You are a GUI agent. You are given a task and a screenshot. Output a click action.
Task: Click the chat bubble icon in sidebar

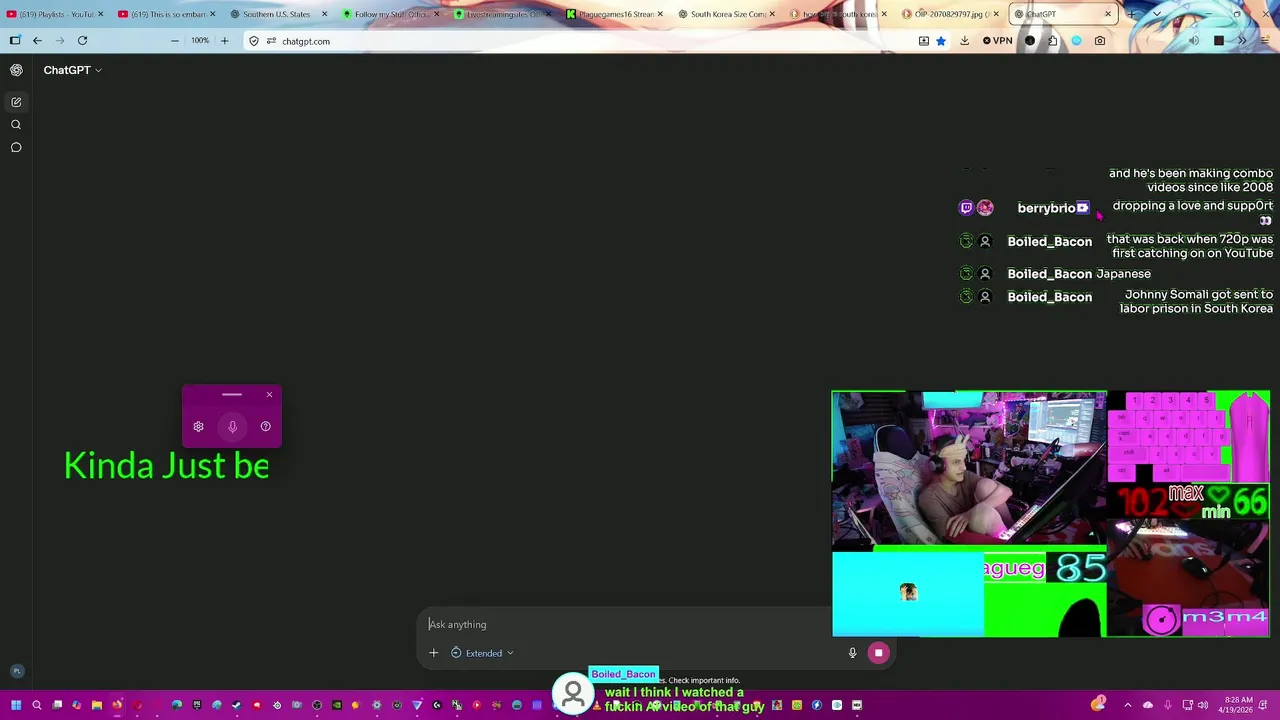[16, 148]
